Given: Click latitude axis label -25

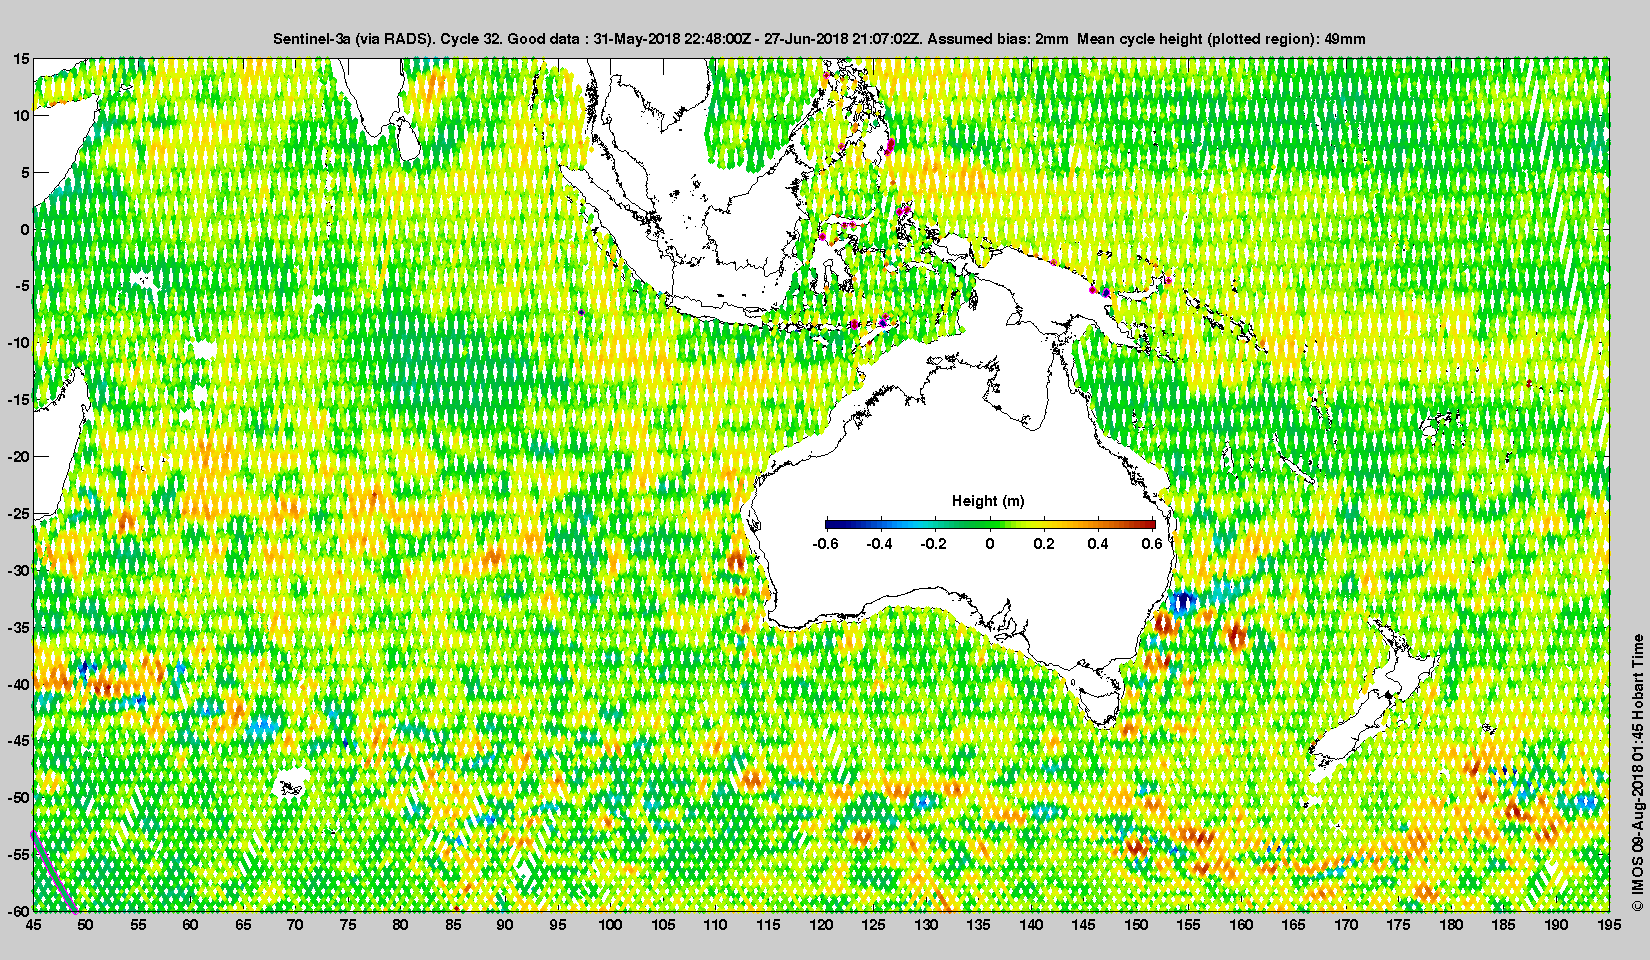Looking at the screenshot, I should pyautogui.click(x=19, y=514).
